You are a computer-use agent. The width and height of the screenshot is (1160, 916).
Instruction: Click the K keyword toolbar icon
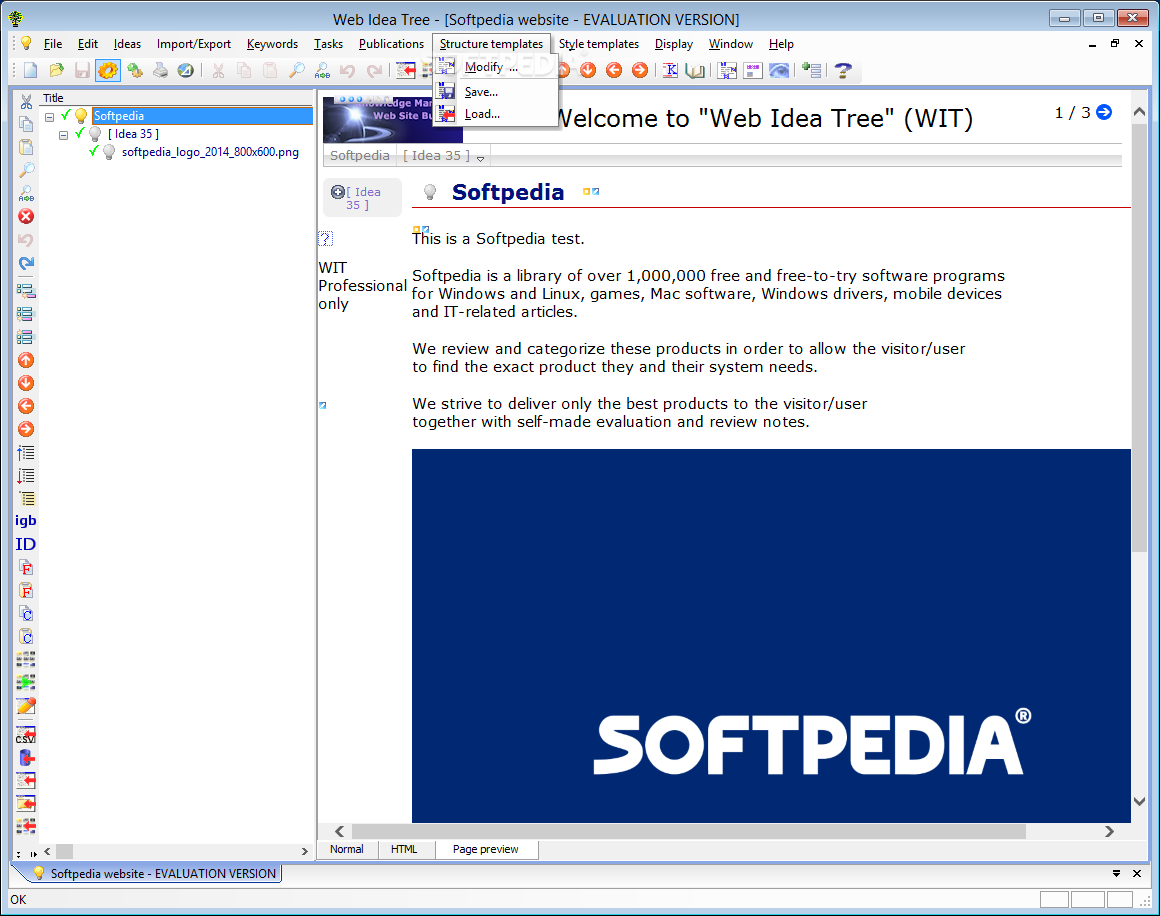(670, 70)
